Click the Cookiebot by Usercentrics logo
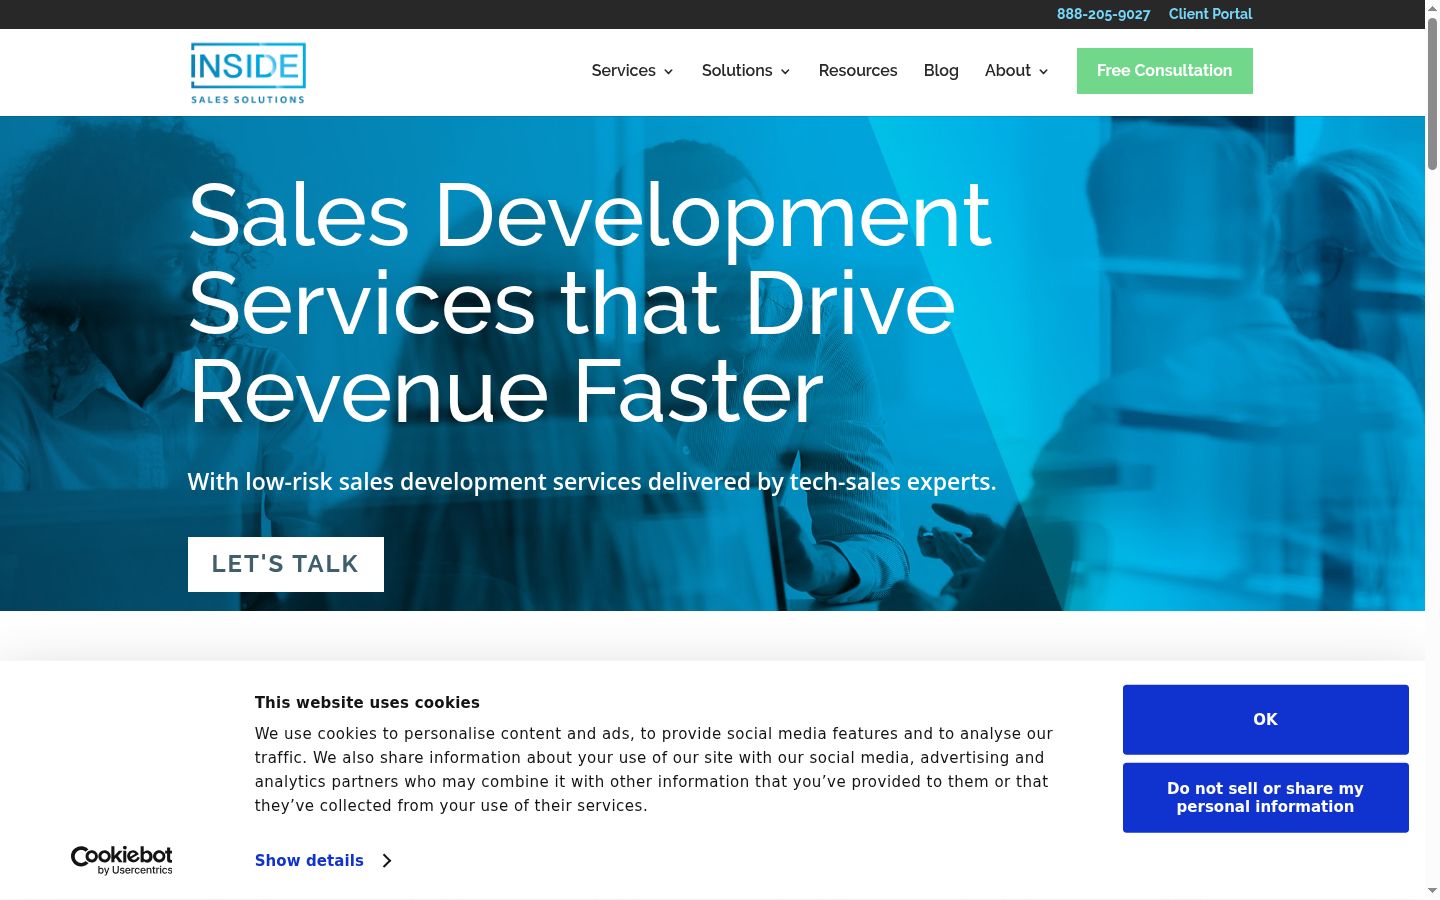The image size is (1440, 900). point(122,860)
